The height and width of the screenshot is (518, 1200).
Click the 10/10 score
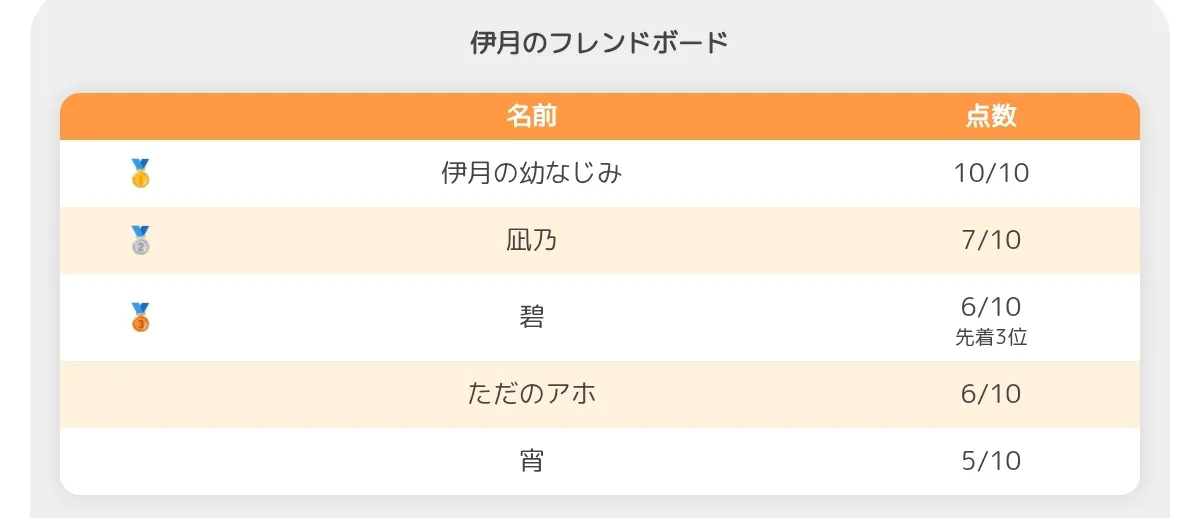tap(991, 173)
